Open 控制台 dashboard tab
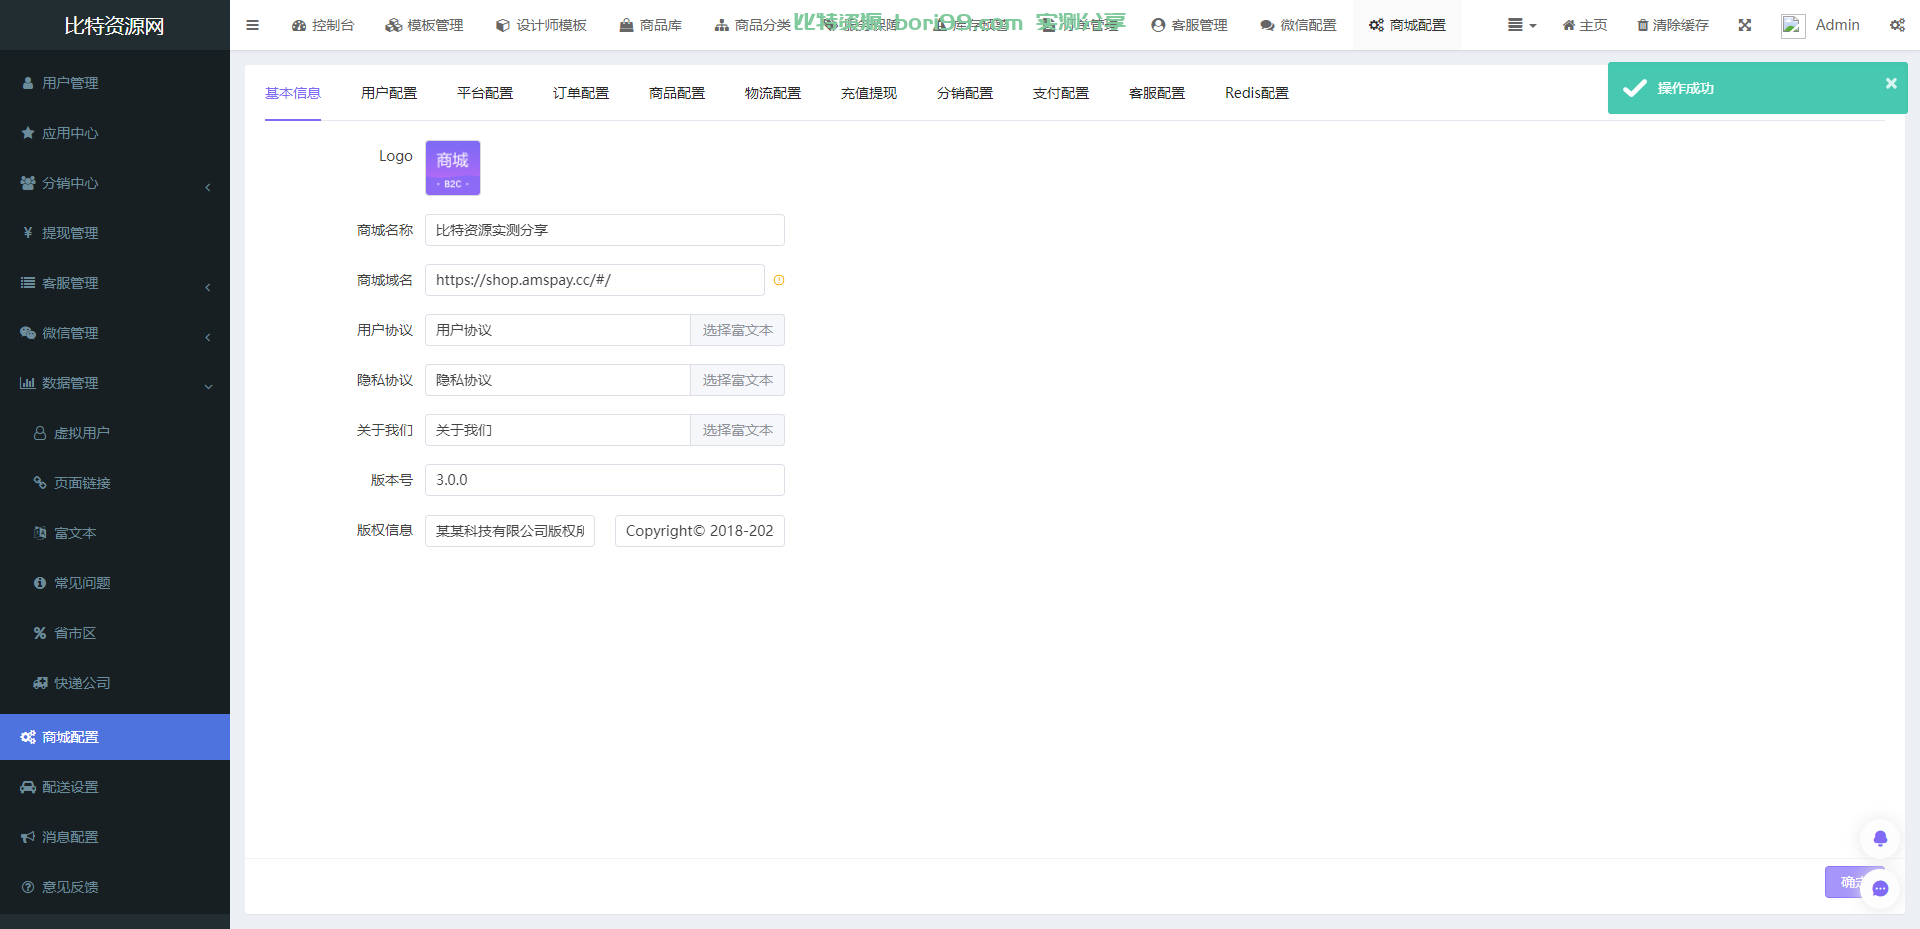The height and width of the screenshot is (929, 1920). [x=323, y=25]
